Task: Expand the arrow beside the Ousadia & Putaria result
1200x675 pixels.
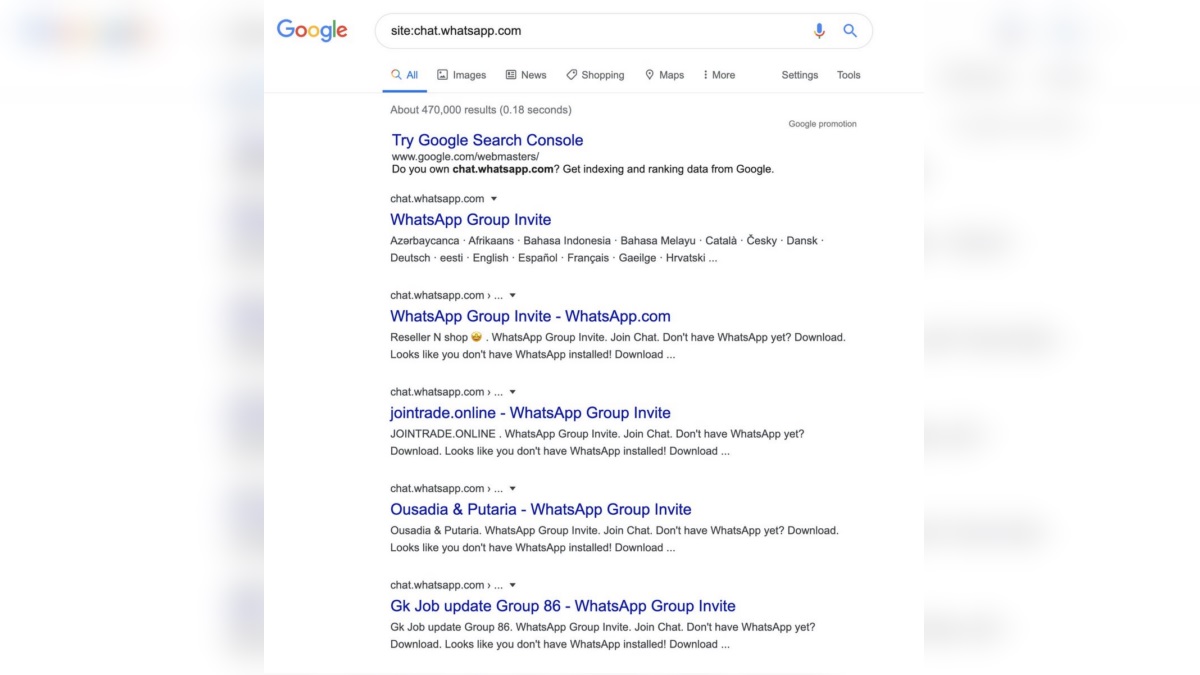Action: tap(511, 488)
